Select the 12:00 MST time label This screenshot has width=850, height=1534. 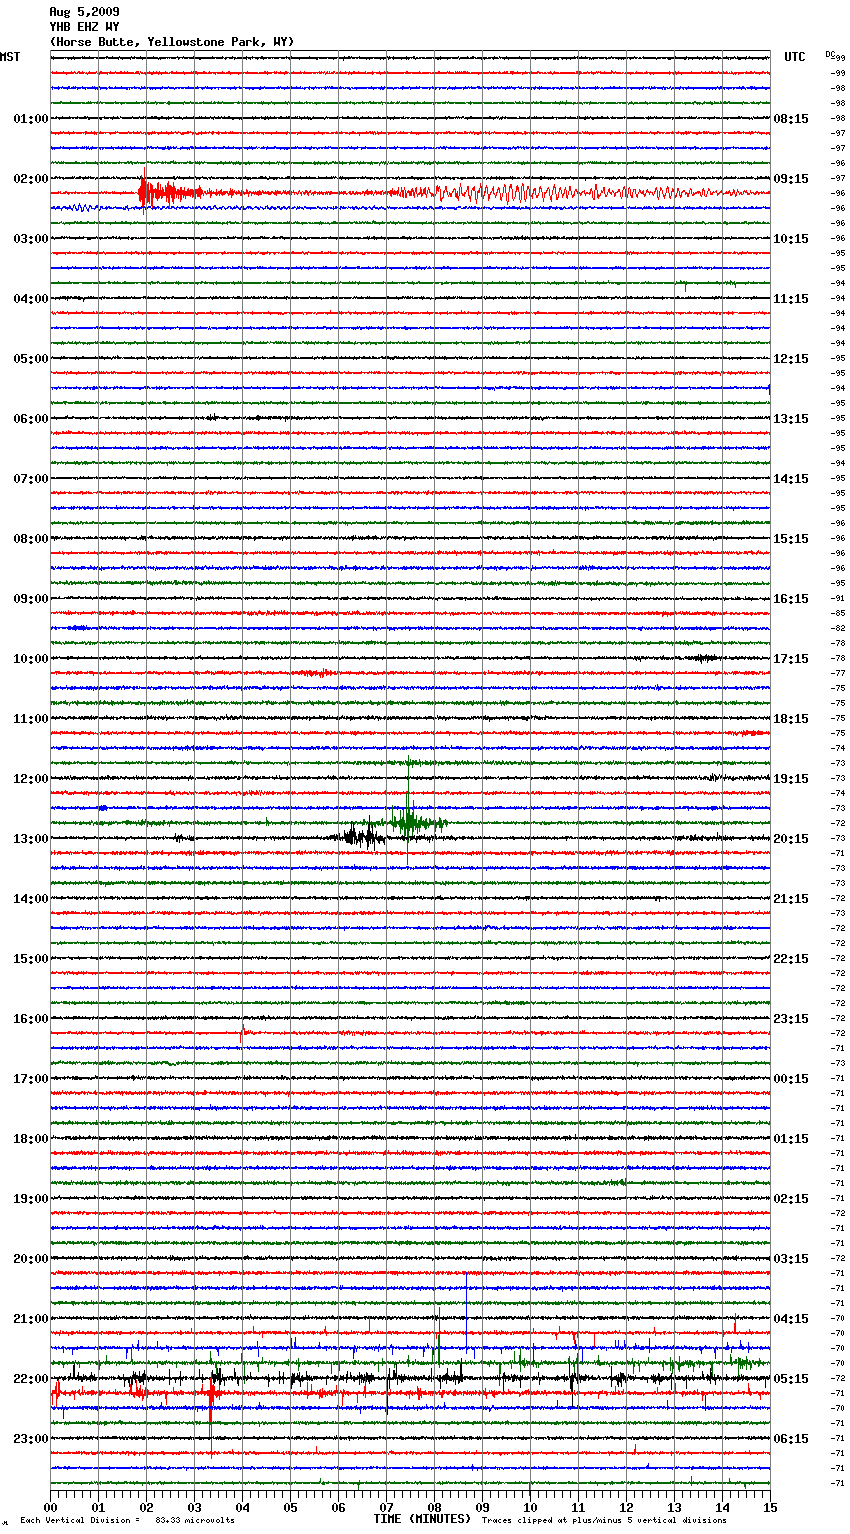pyautogui.click(x=31, y=779)
